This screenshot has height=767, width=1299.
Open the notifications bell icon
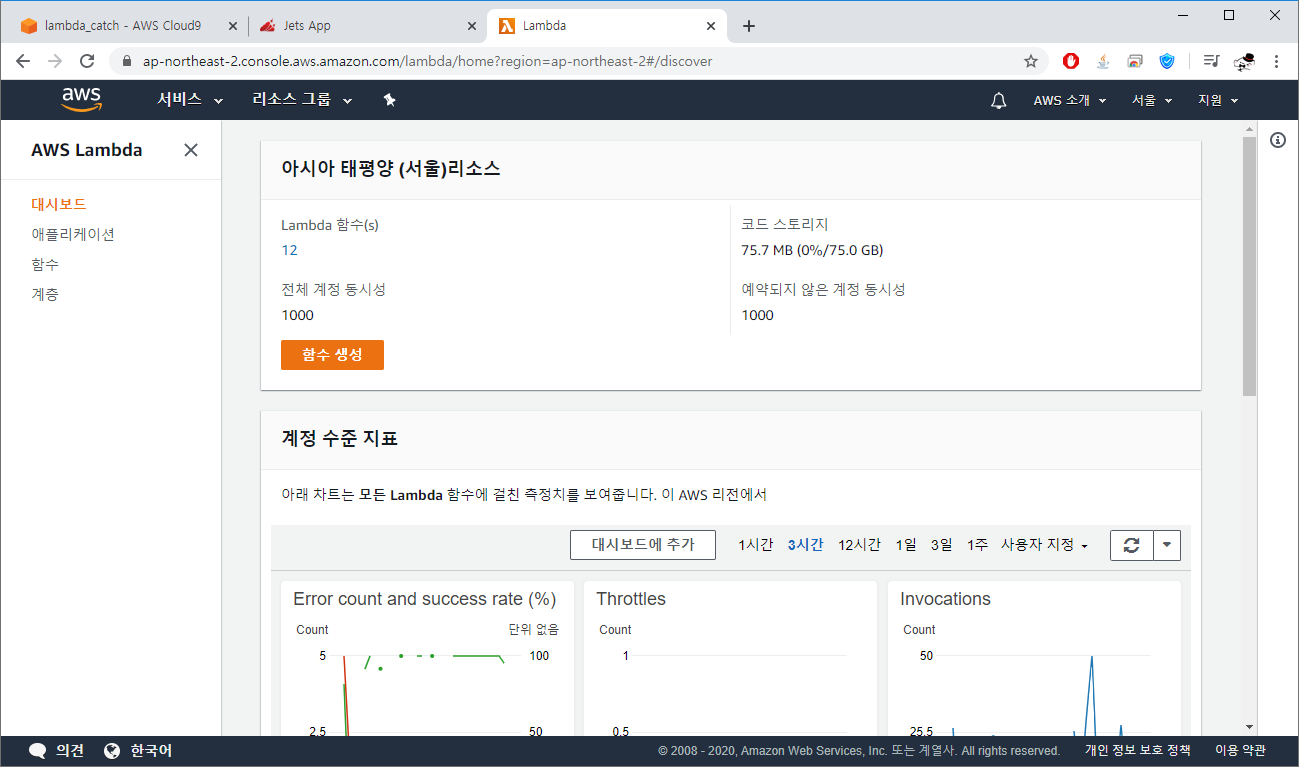point(998,100)
